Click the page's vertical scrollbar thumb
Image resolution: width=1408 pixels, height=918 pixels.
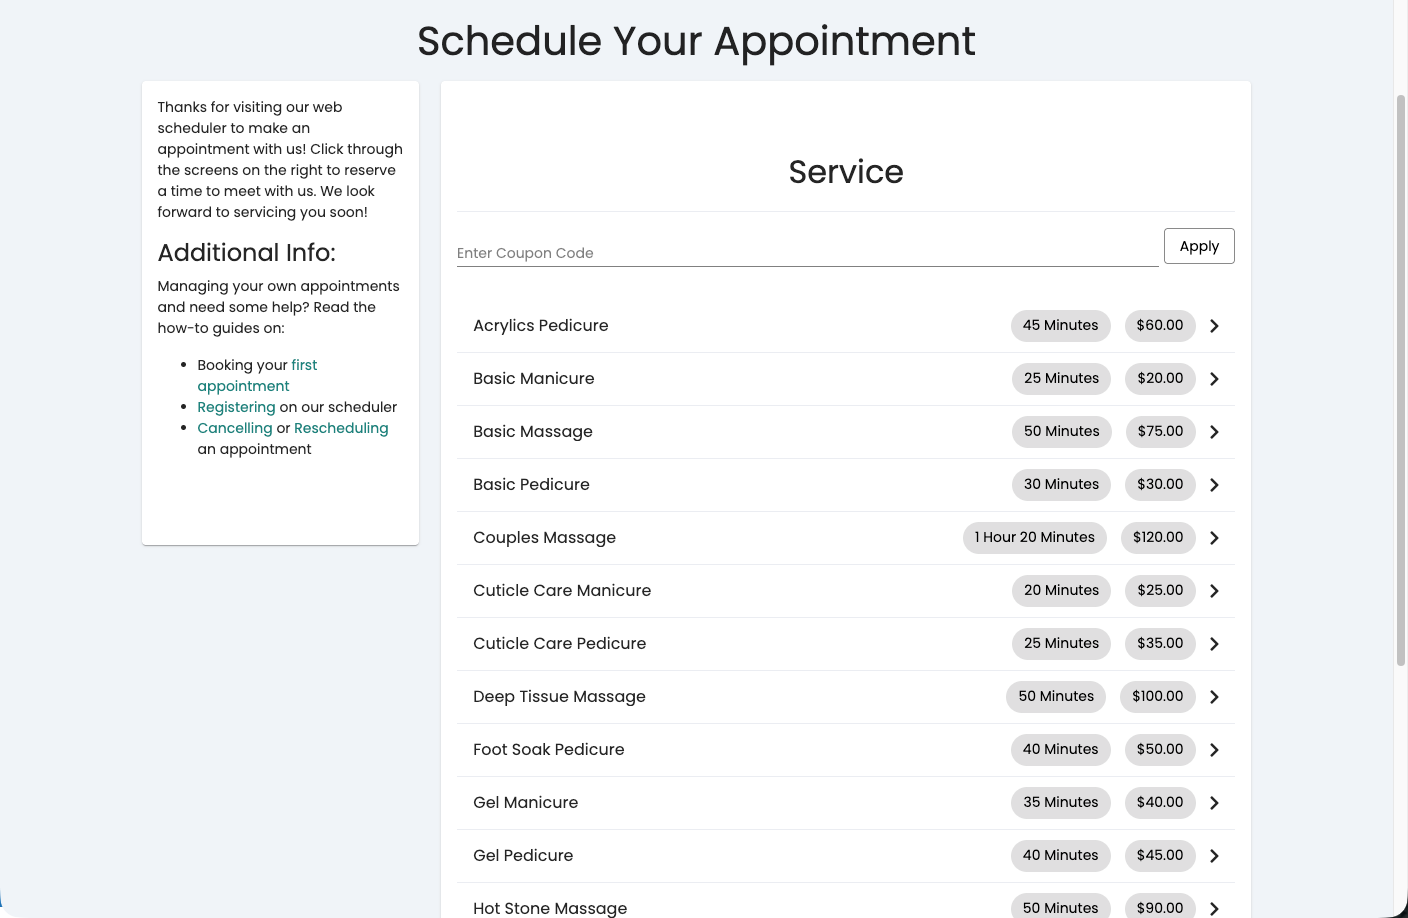pyautogui.click(x=1401, y=380)
